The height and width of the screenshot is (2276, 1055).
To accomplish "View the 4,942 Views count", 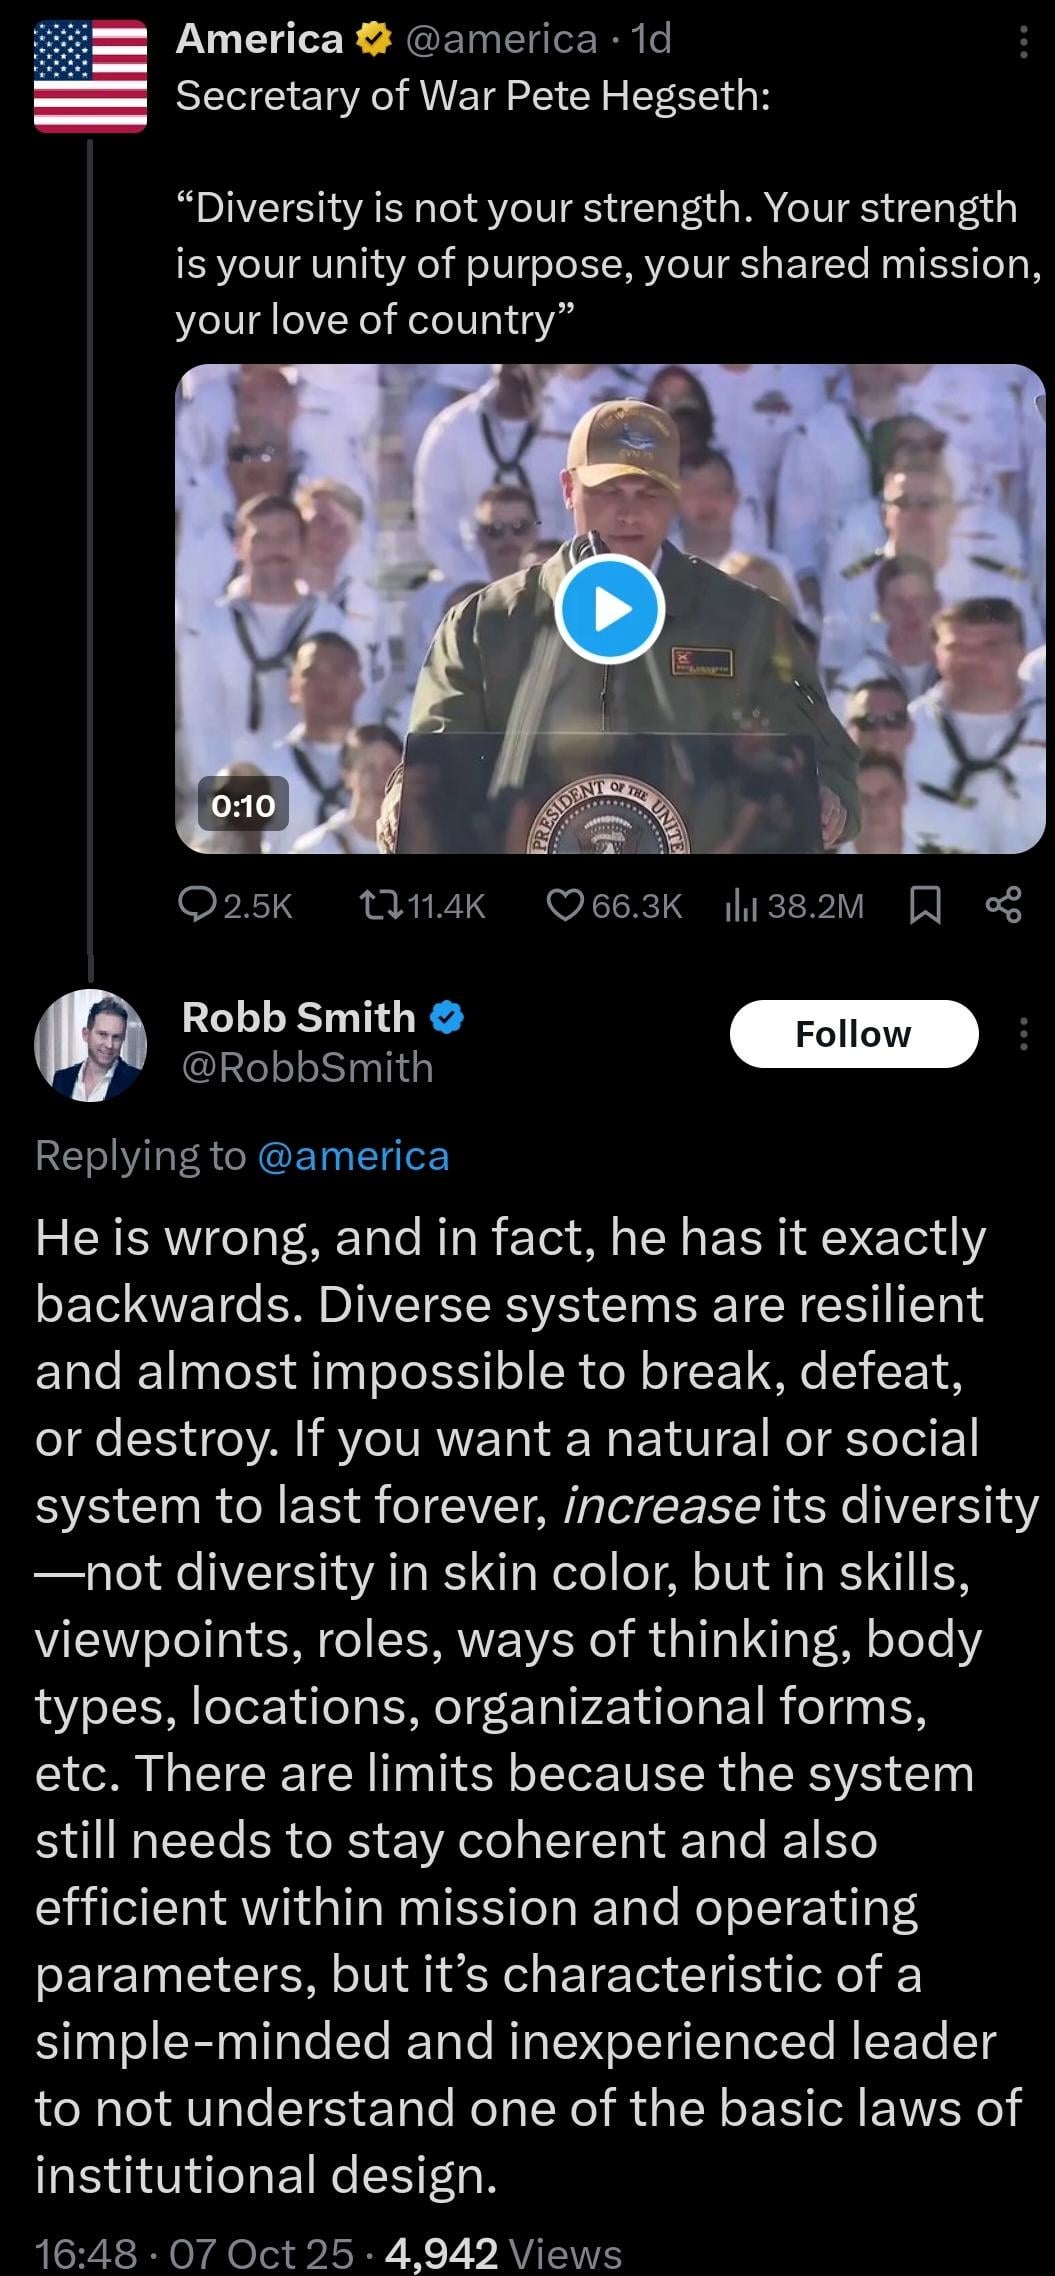I will tap(503, 2253).
